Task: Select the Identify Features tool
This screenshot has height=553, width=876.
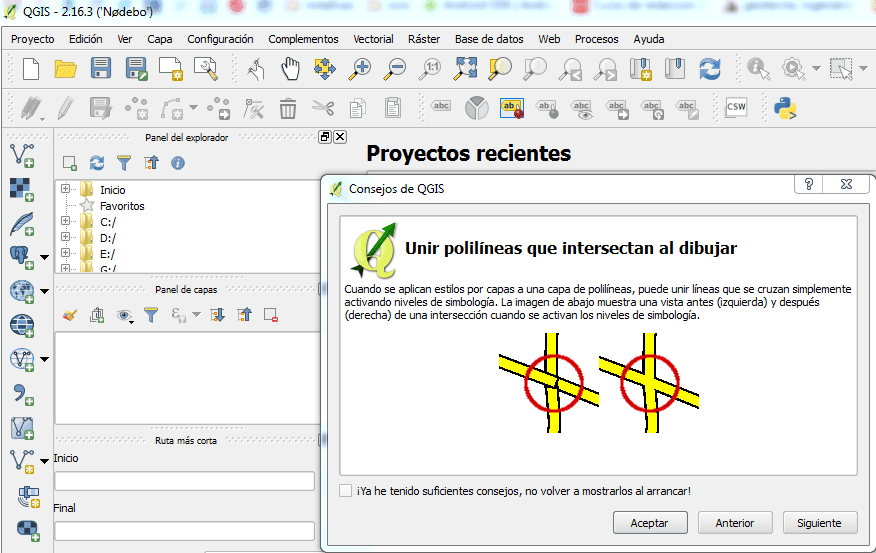Action: point(758,69)
